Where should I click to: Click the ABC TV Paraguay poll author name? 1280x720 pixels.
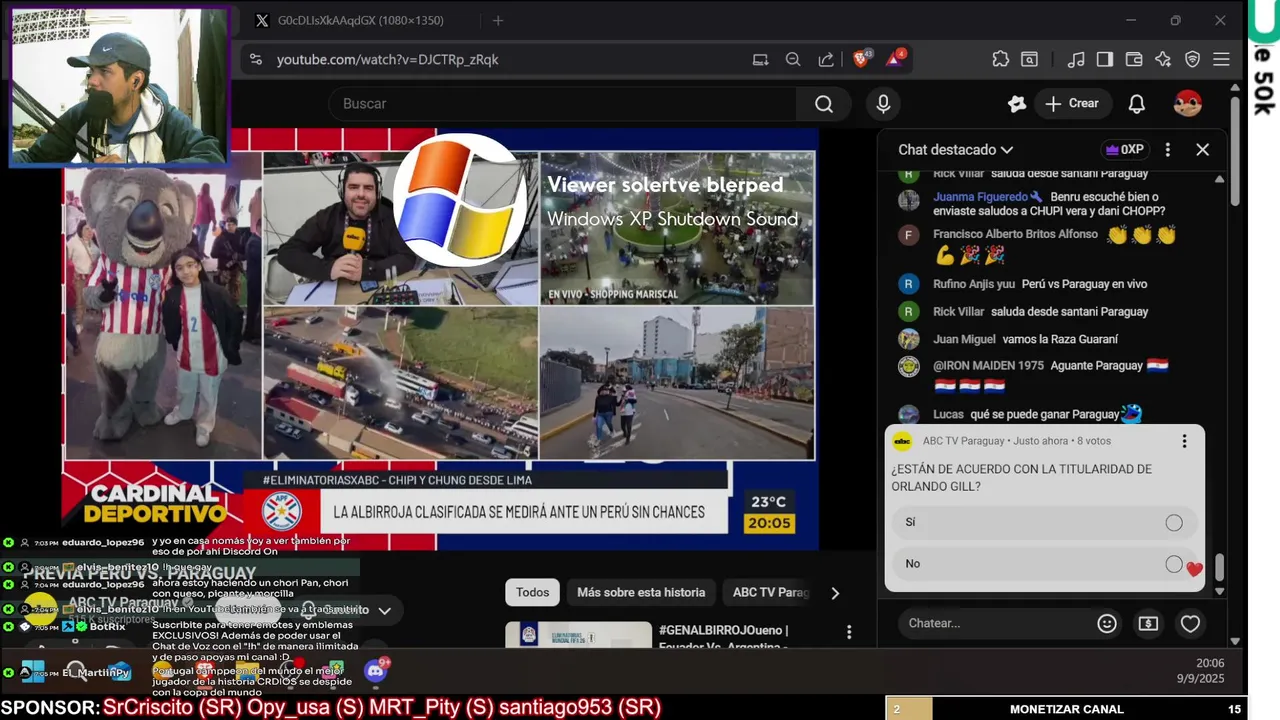tap(963, 441)
